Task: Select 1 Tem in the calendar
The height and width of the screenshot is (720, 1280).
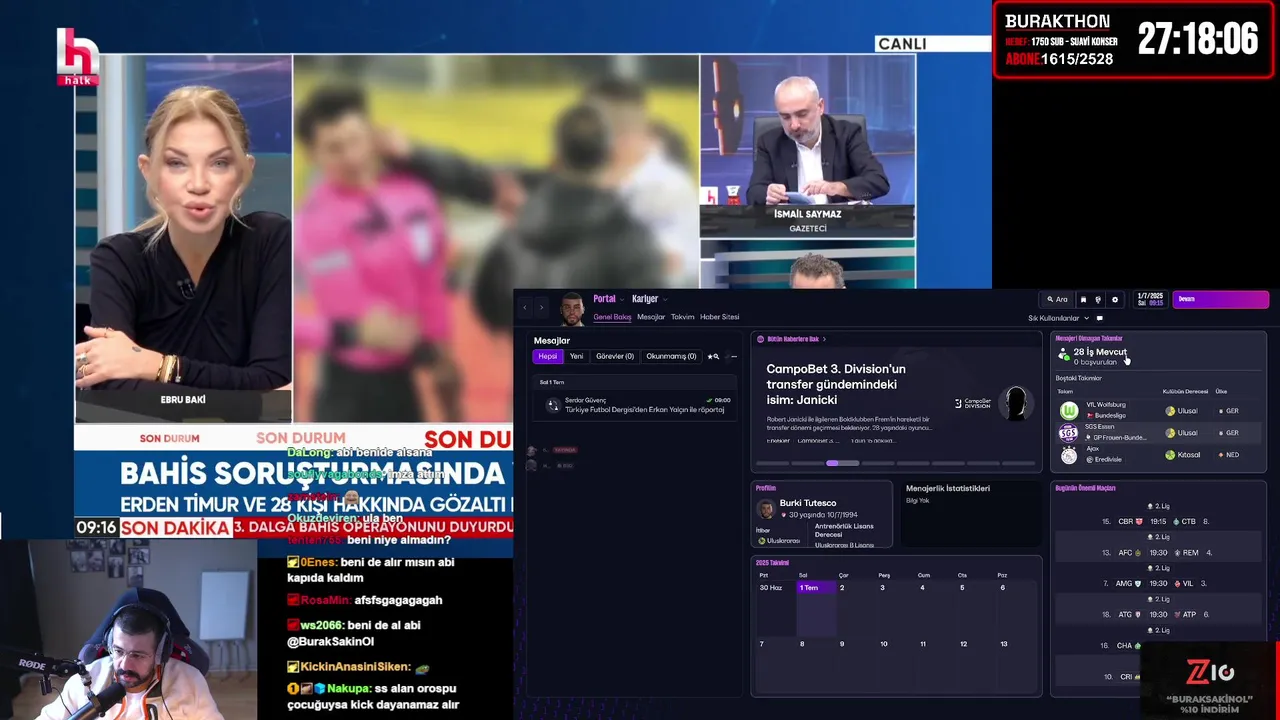Action: click(816, 608)
